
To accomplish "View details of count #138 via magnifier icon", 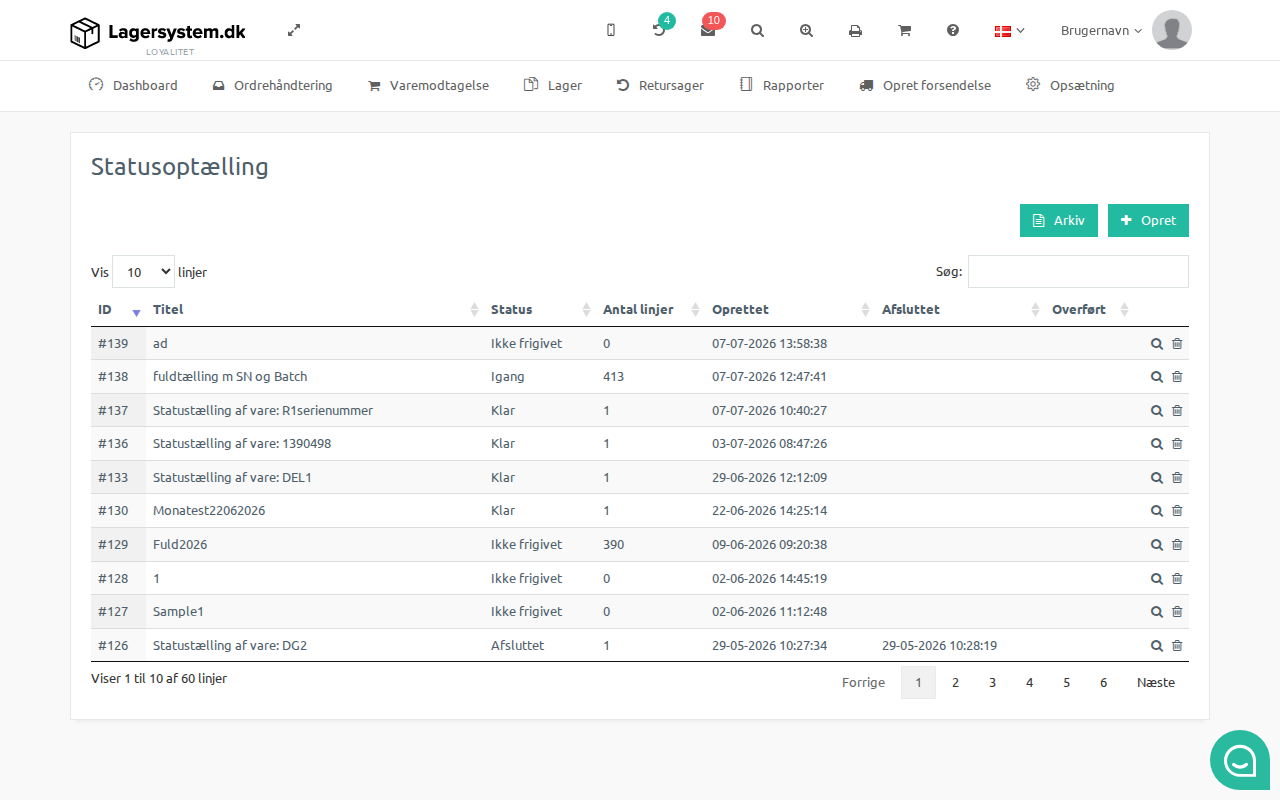I will coord(1156,377).
